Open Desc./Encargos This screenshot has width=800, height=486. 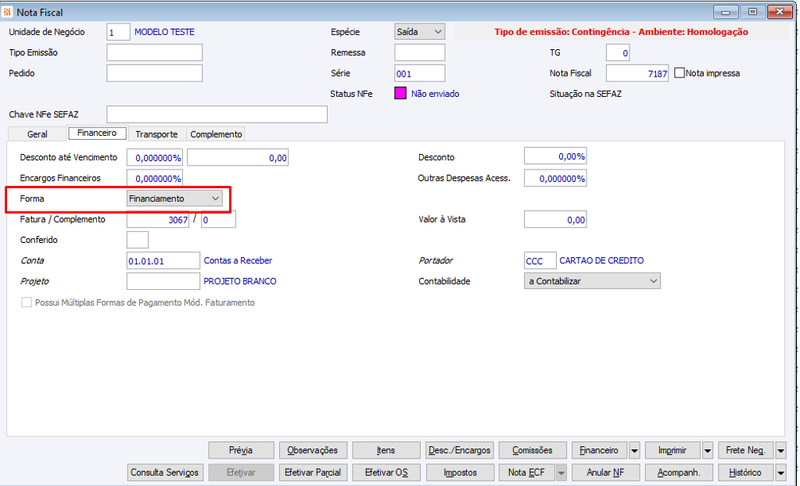460,450
